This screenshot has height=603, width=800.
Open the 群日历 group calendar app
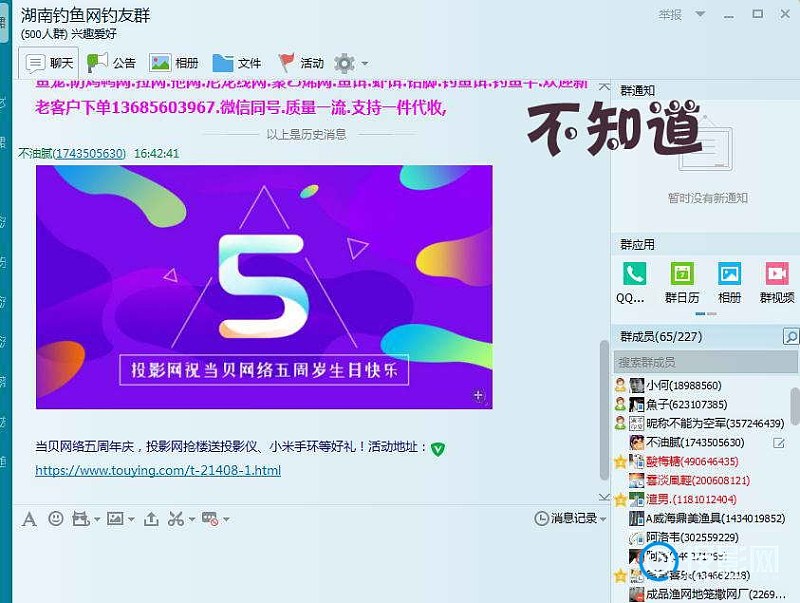(682, 282)
